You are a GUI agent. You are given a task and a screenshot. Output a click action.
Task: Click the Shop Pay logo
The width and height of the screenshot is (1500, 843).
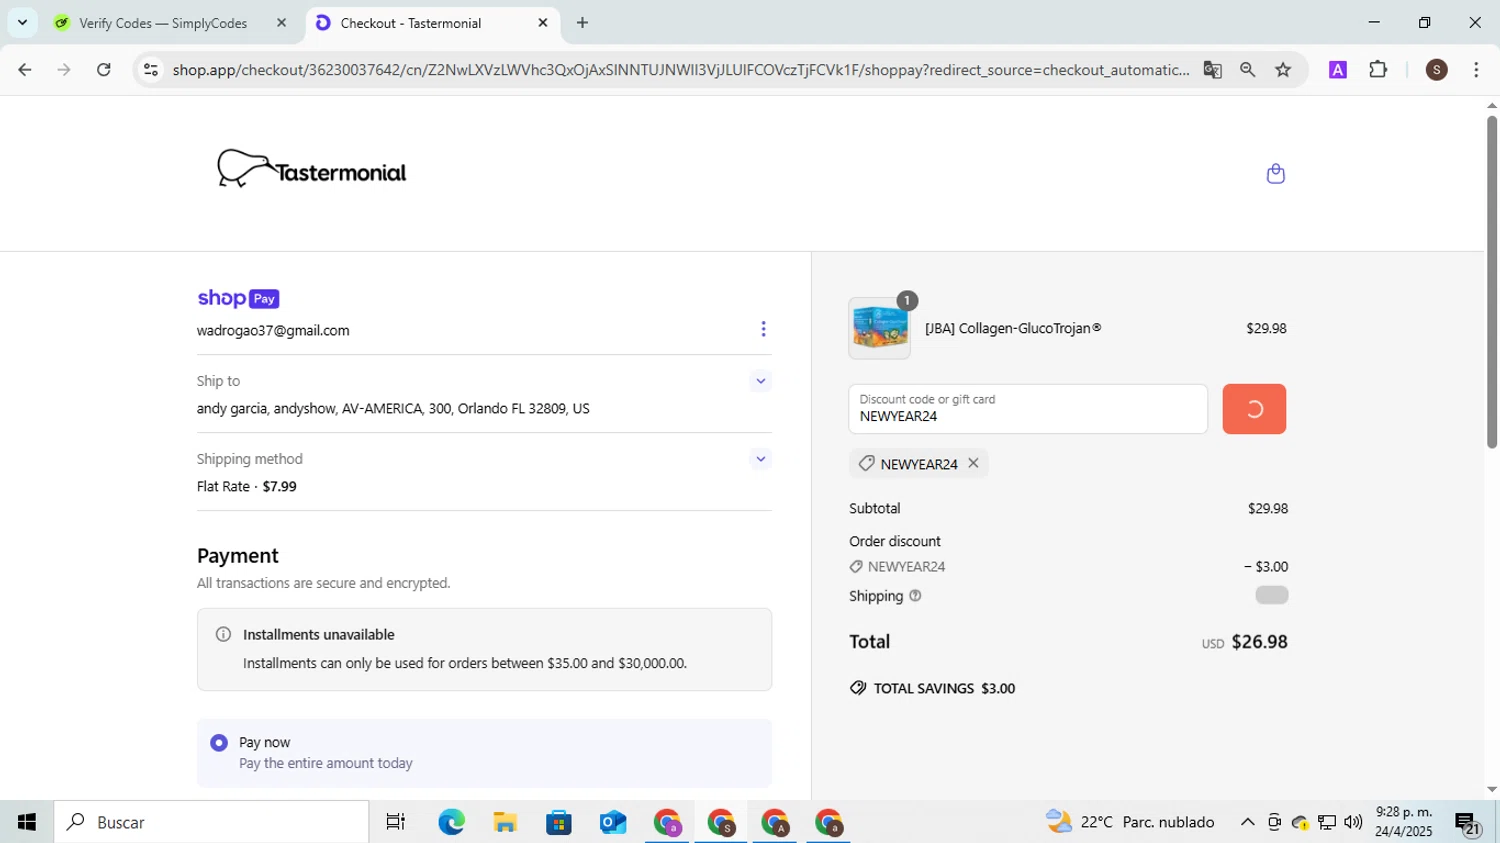point(238,298)
